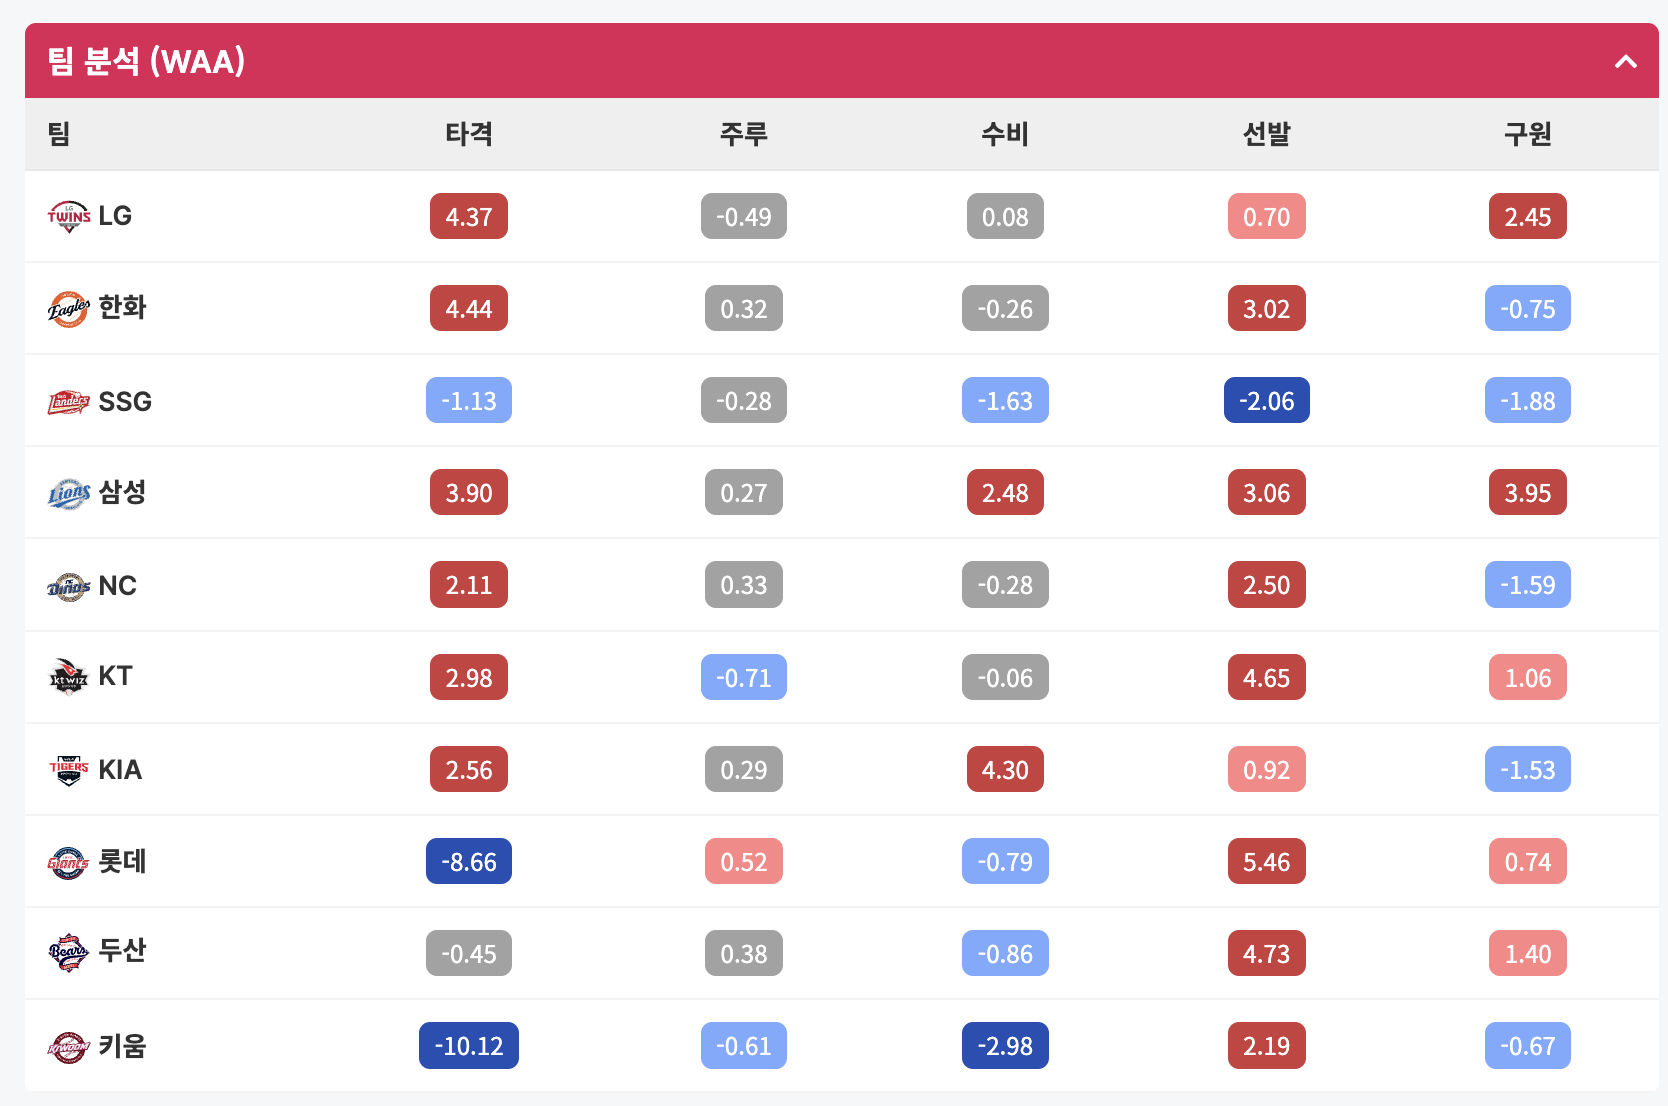Select the 수비 column header
Image resolution: width=1668 pixels, height=1106 pixels.
1005,134
